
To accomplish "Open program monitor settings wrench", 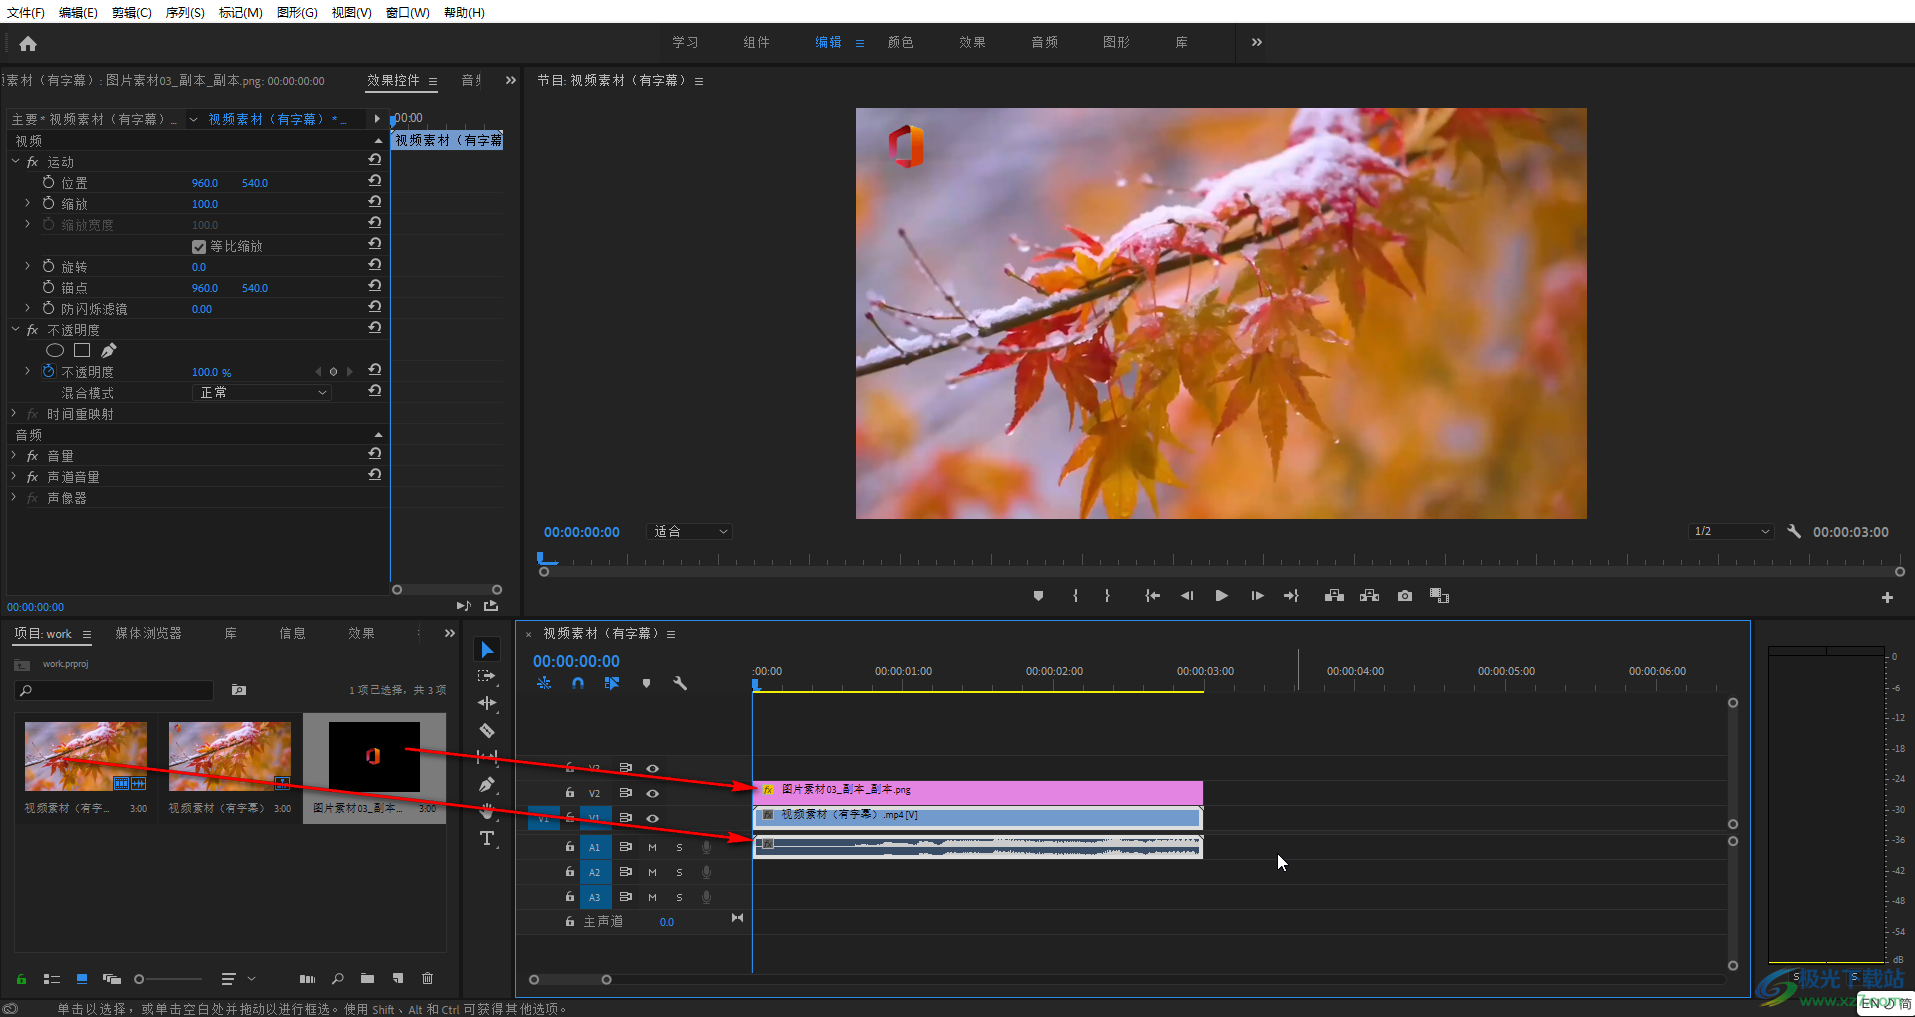I will tap(1794, 531).
